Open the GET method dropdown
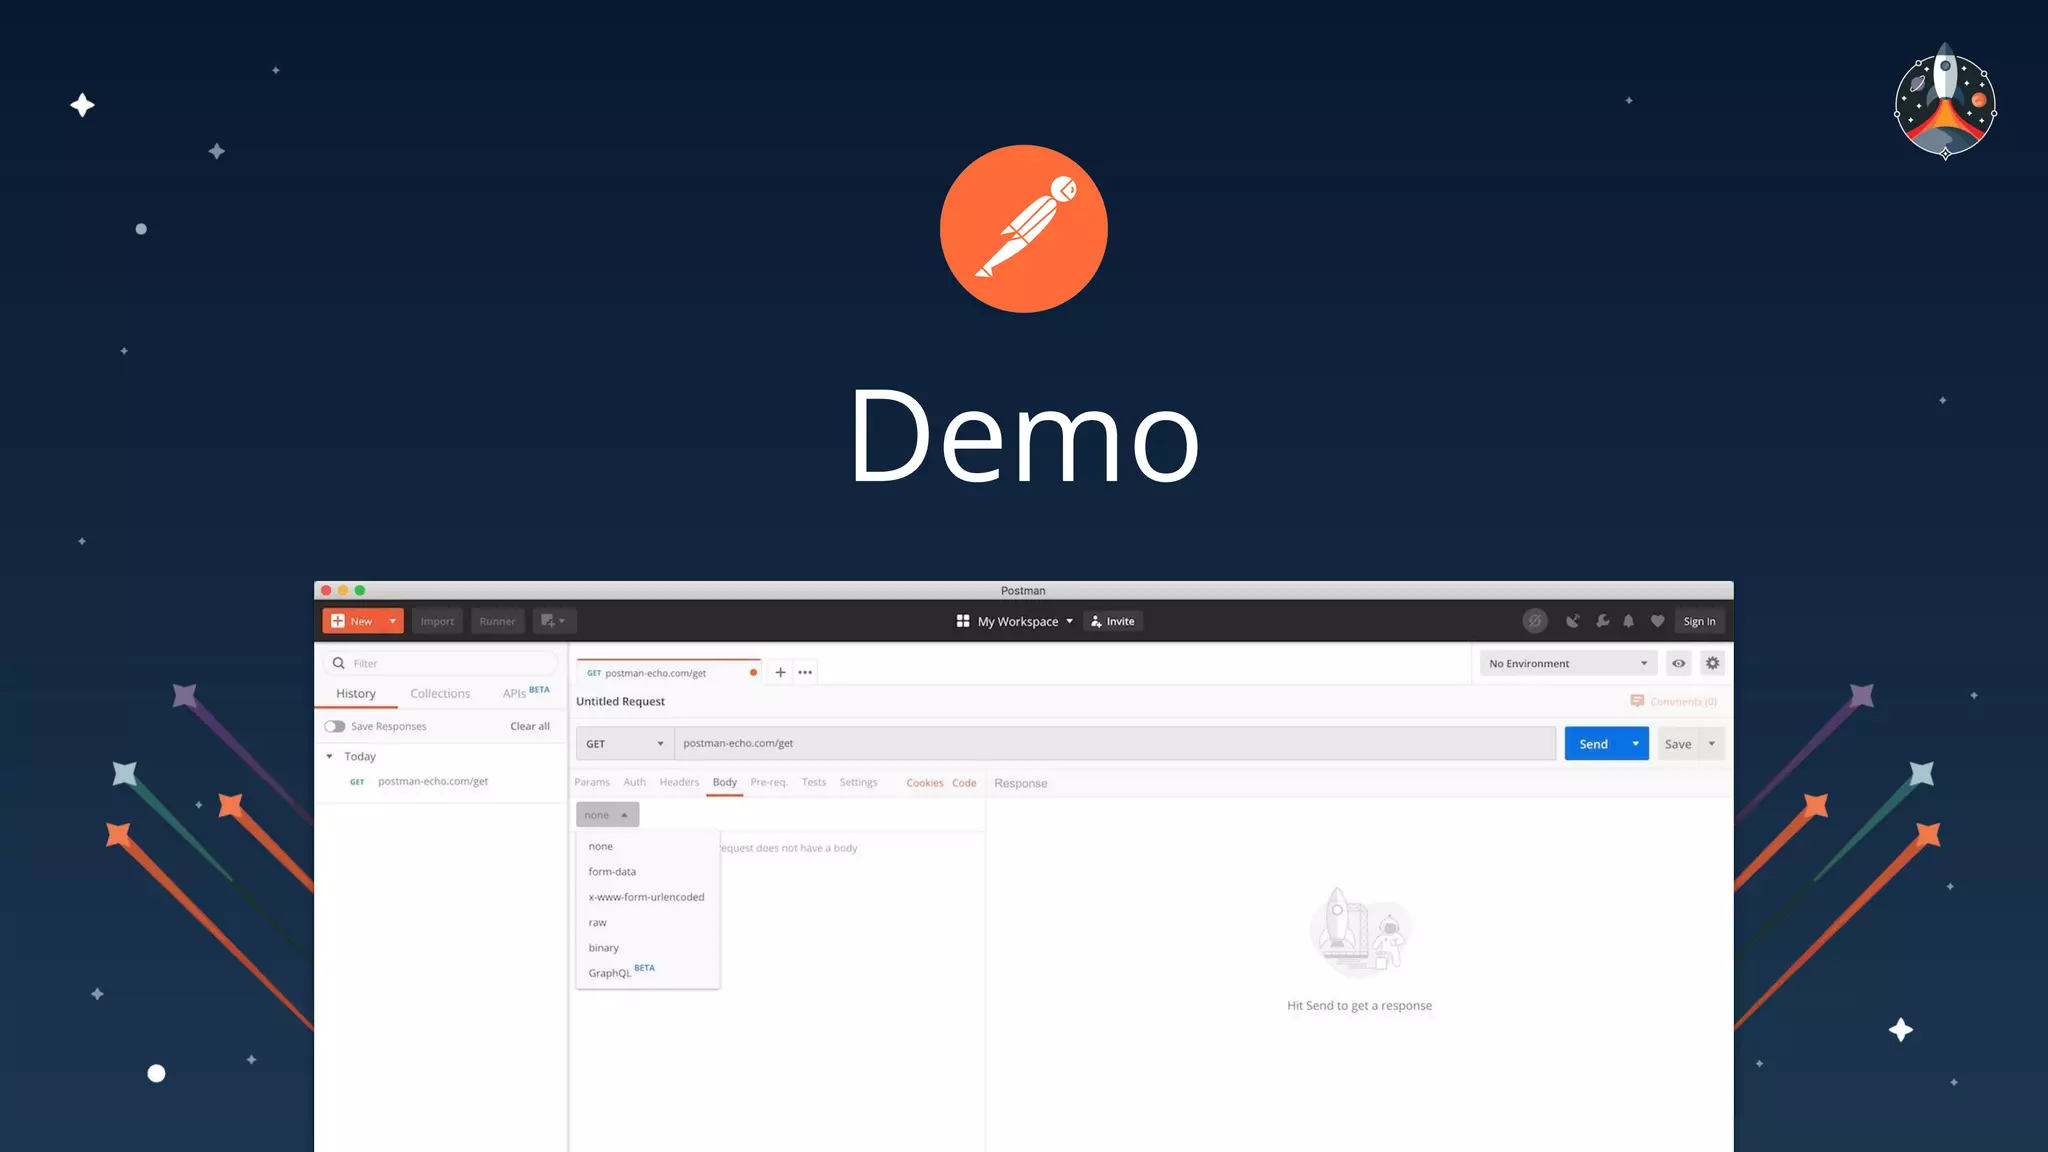Viewport: 2048px width, 1152px height. (x=625, y=743)
